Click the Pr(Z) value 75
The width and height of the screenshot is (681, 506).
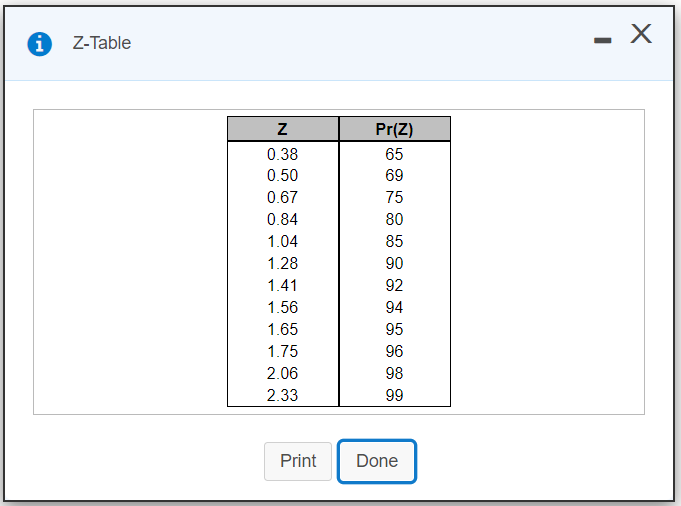pos(394,198)
